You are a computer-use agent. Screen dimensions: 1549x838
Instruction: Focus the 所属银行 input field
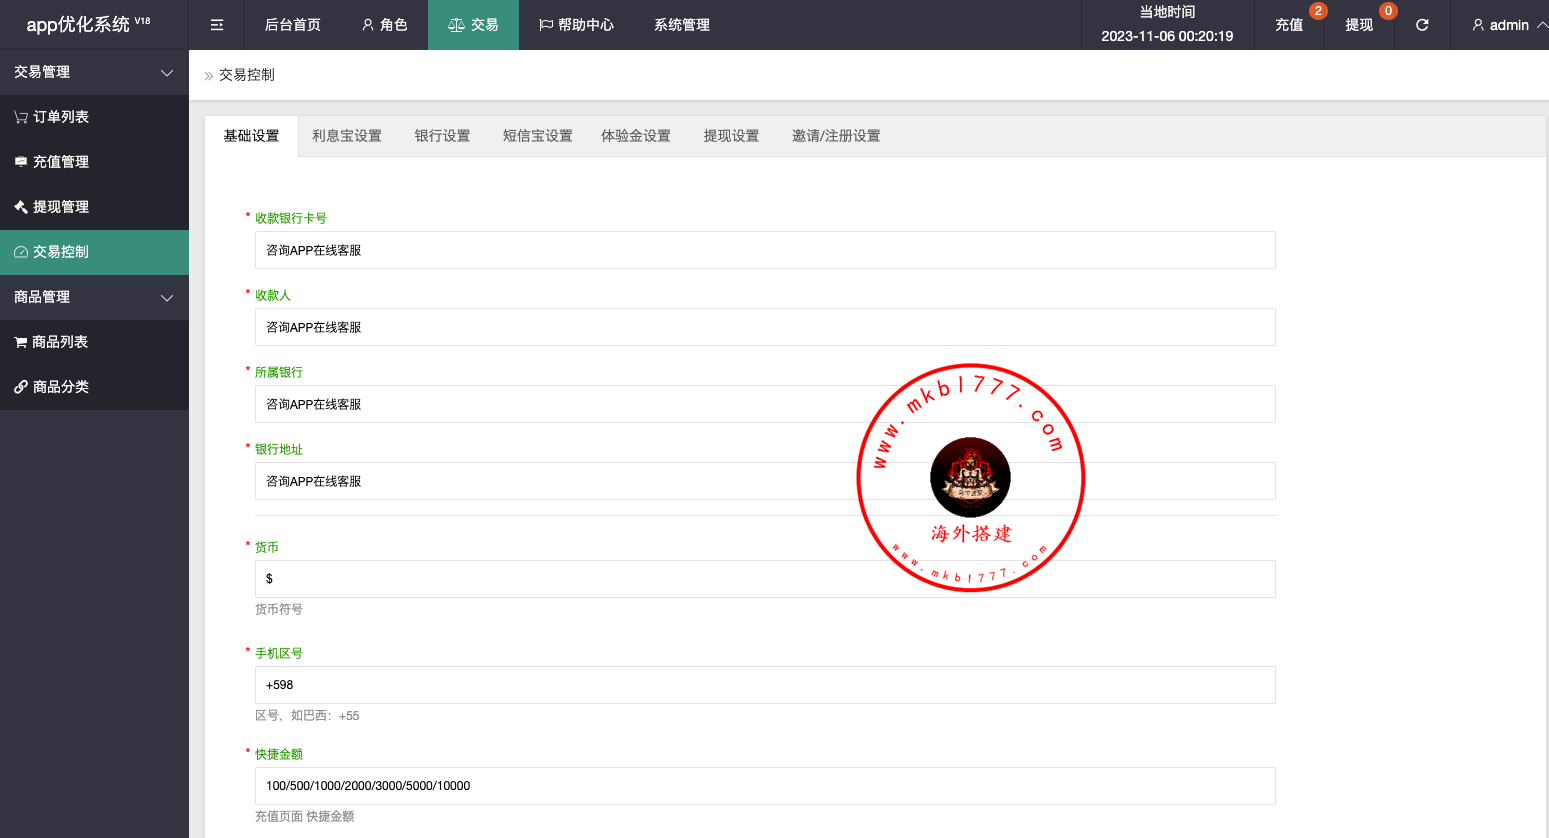tap(765, 404)
